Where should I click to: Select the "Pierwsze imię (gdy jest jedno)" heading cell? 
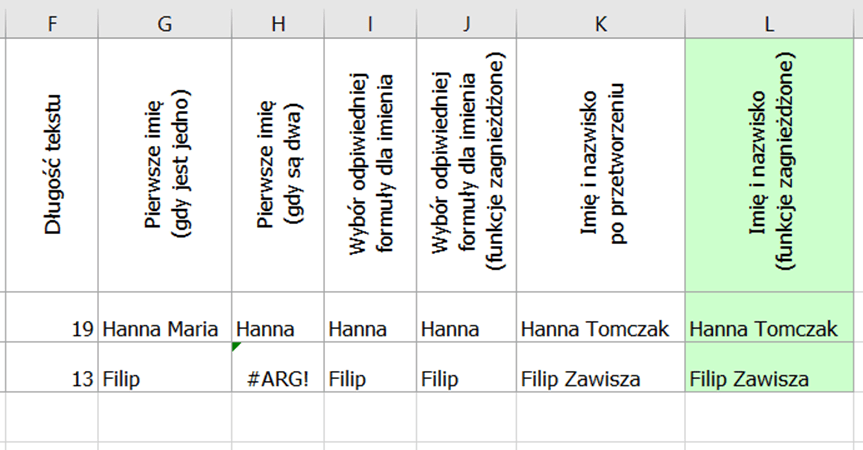pos(165,165)
